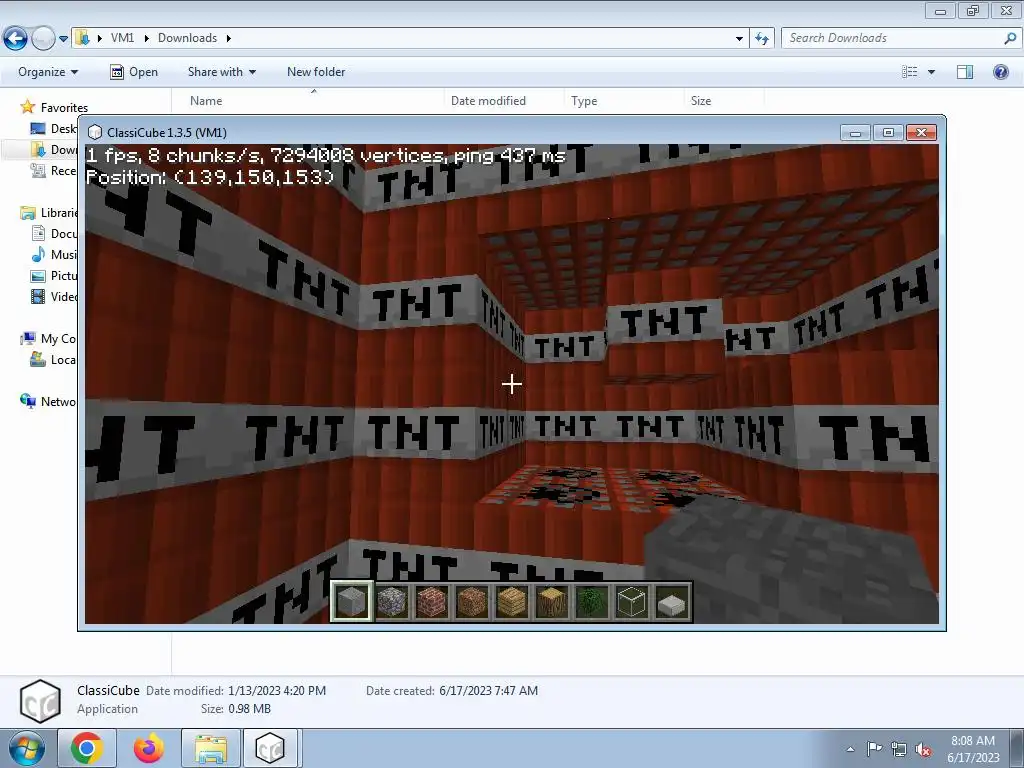Select the dirt block in the hotbar
The image size is (1024, 768).
coord(472,601)
